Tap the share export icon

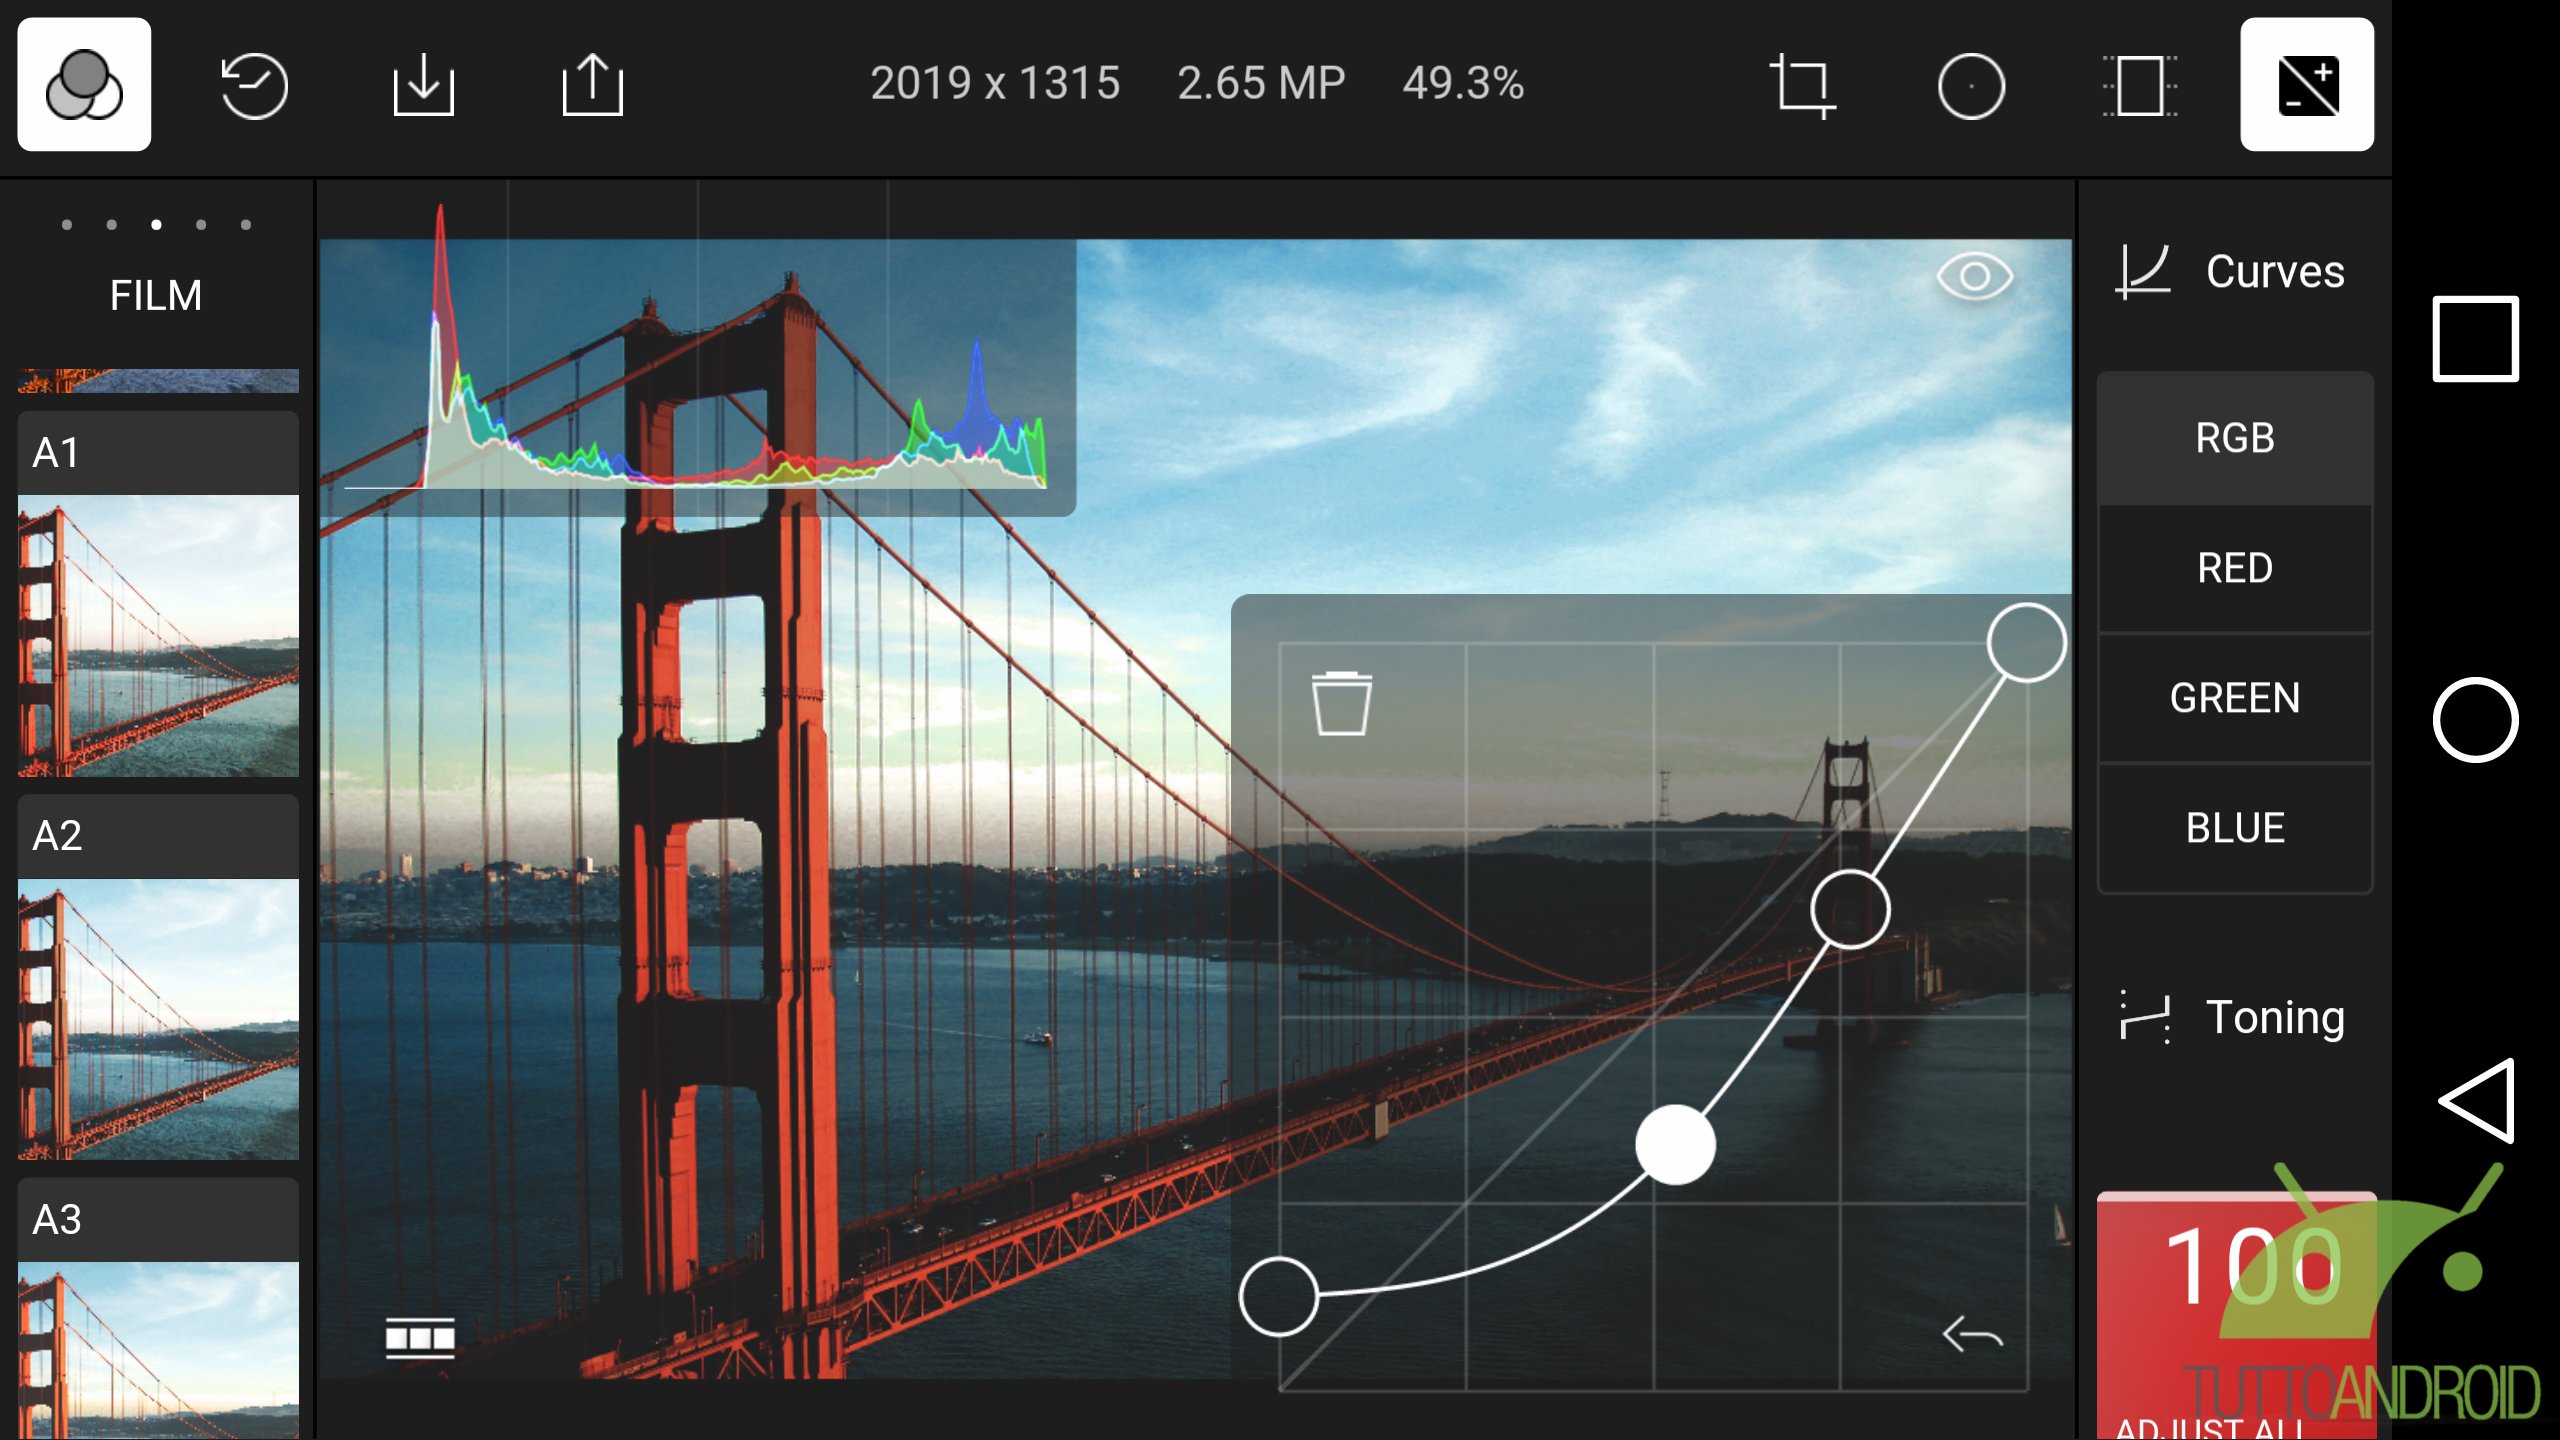(x=592, y=84)
